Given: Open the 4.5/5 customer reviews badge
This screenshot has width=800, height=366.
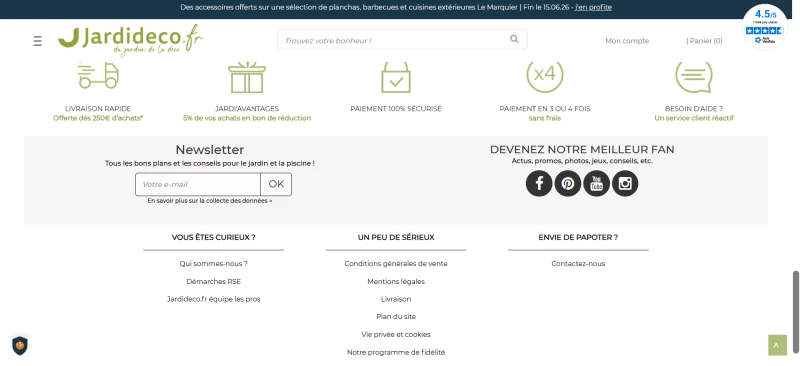Looking at the screenshot, I should click(x=764, y=28).
